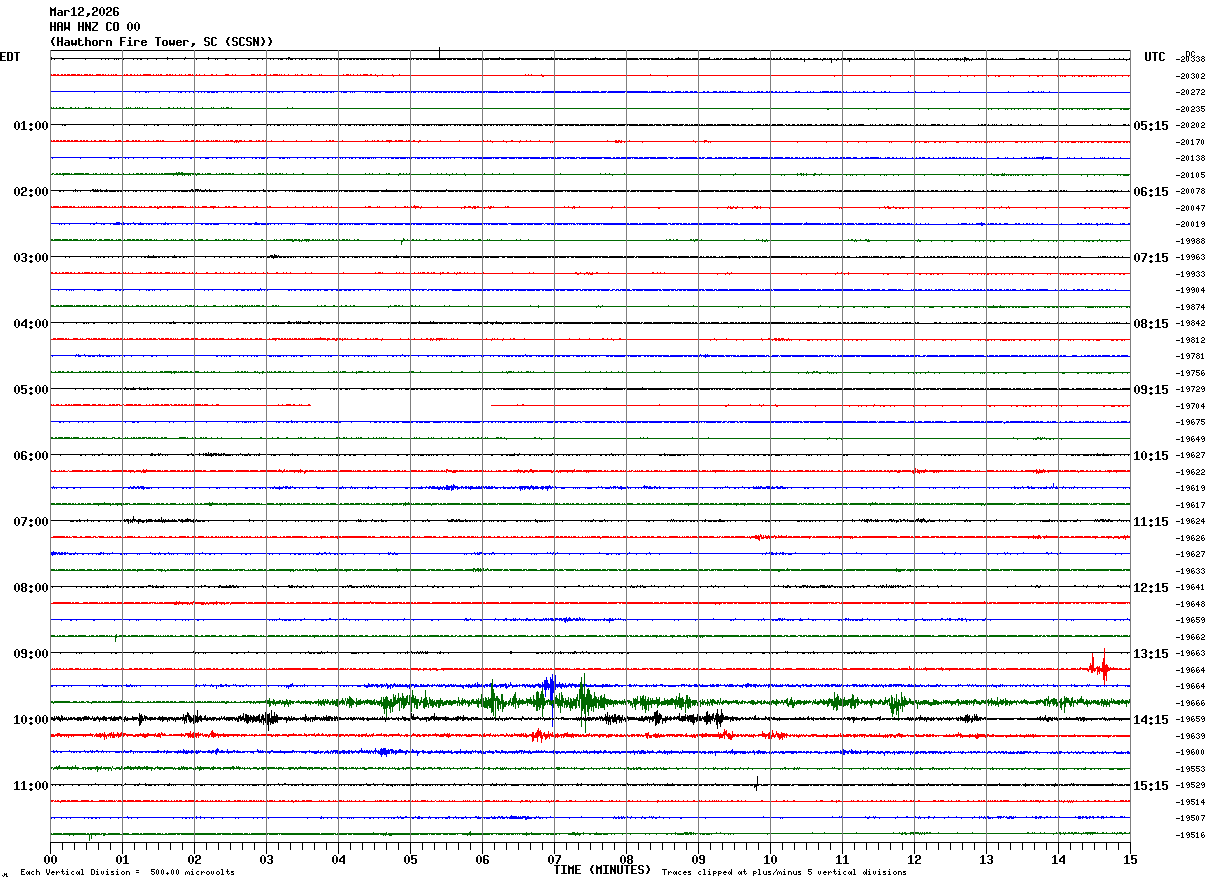Click the '15:15' UTC time label
1210x886 pixels.
click(x=1151, y=786)
